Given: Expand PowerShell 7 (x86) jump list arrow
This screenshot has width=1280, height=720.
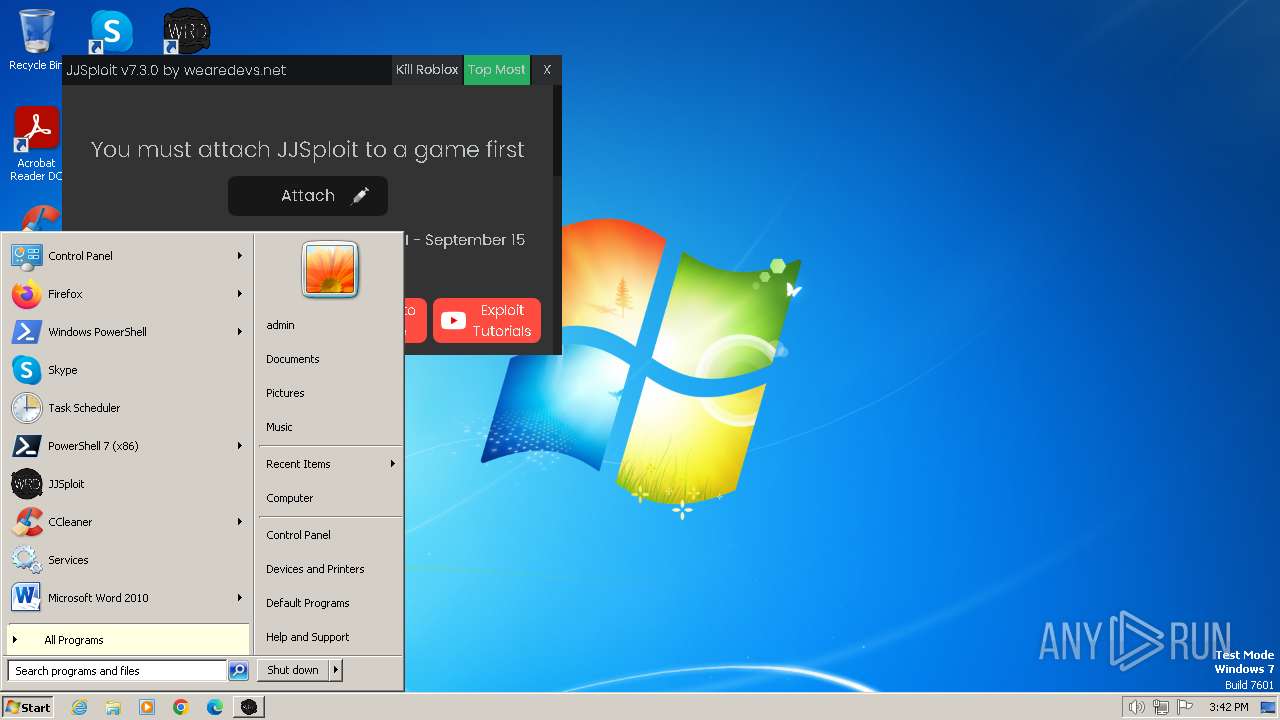Looking at the screenshot, I should pos(240,446).
